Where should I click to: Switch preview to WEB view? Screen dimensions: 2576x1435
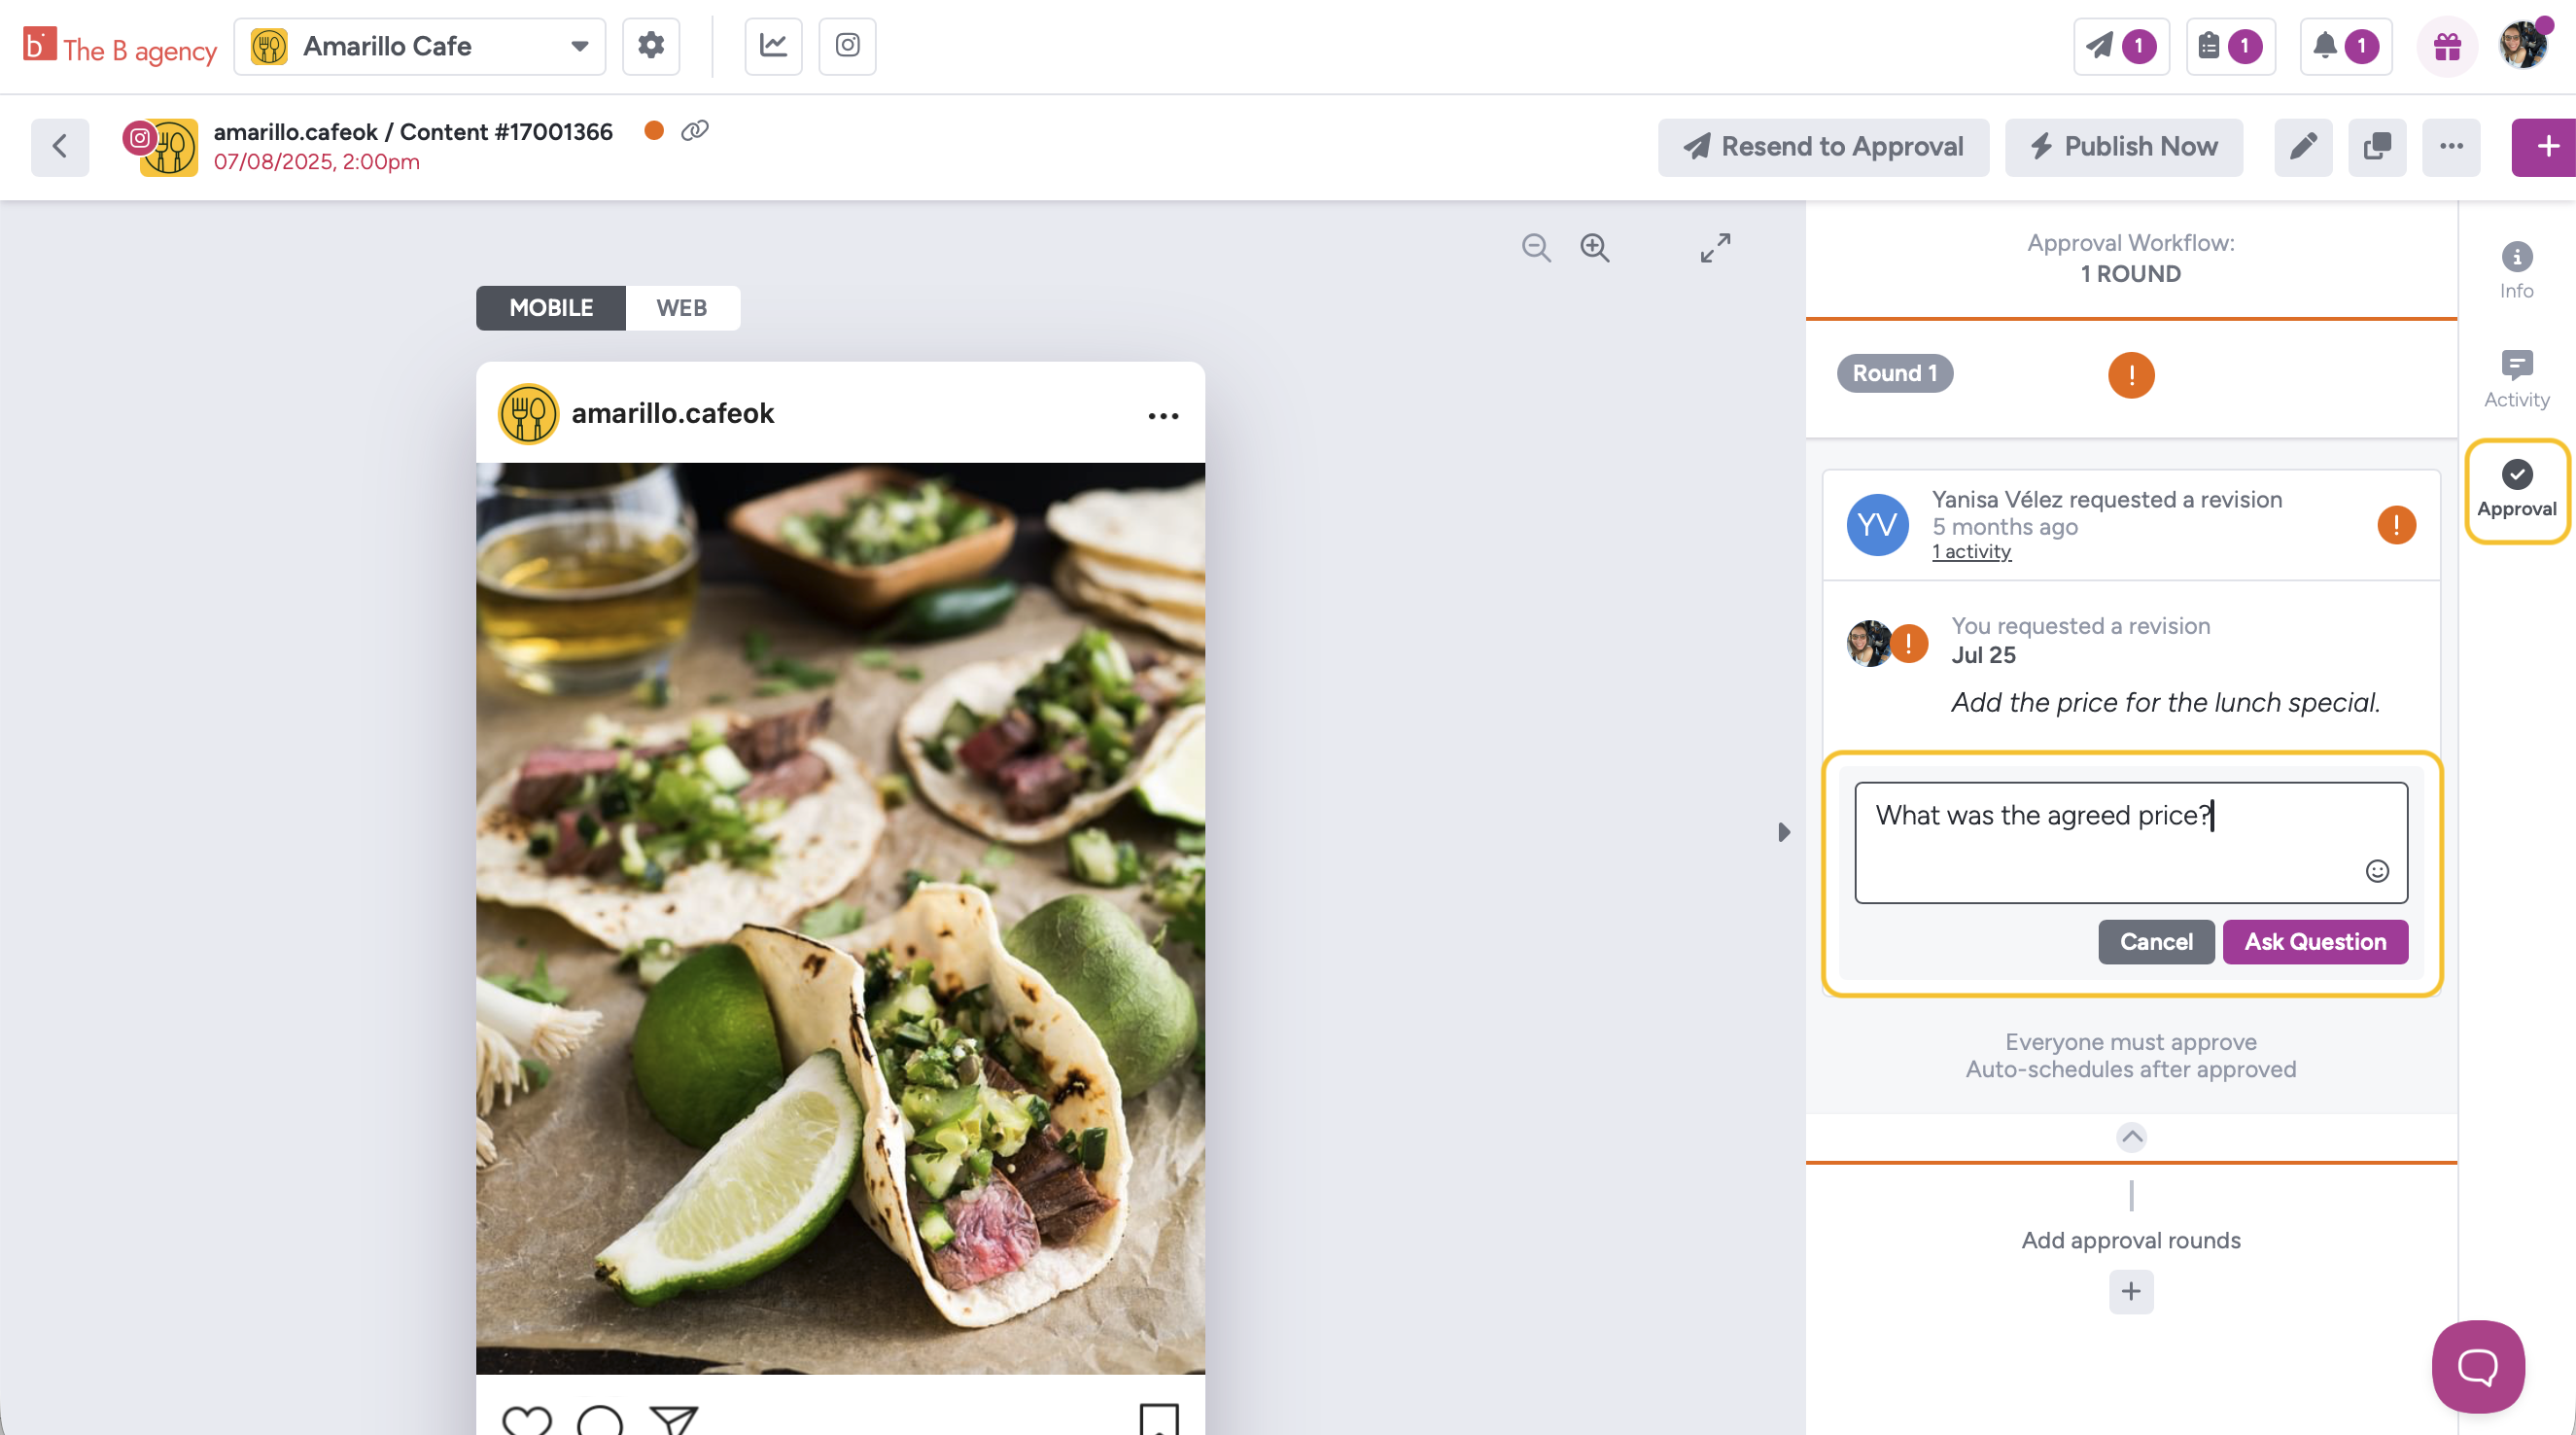pyautogui.click(x=682, y=308)
